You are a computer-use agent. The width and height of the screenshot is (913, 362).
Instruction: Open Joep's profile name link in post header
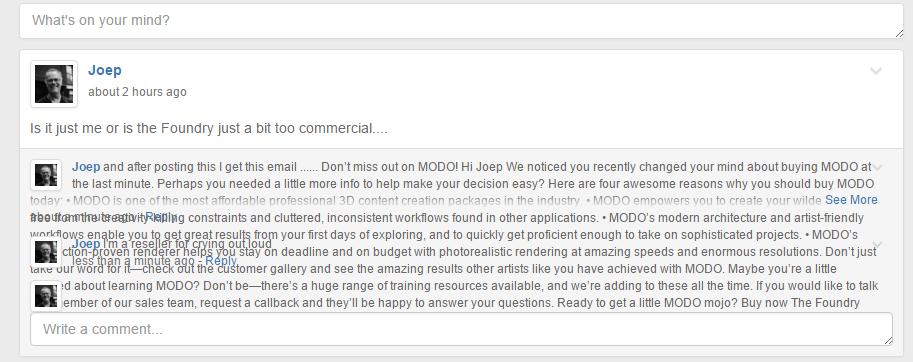[105, 70]
